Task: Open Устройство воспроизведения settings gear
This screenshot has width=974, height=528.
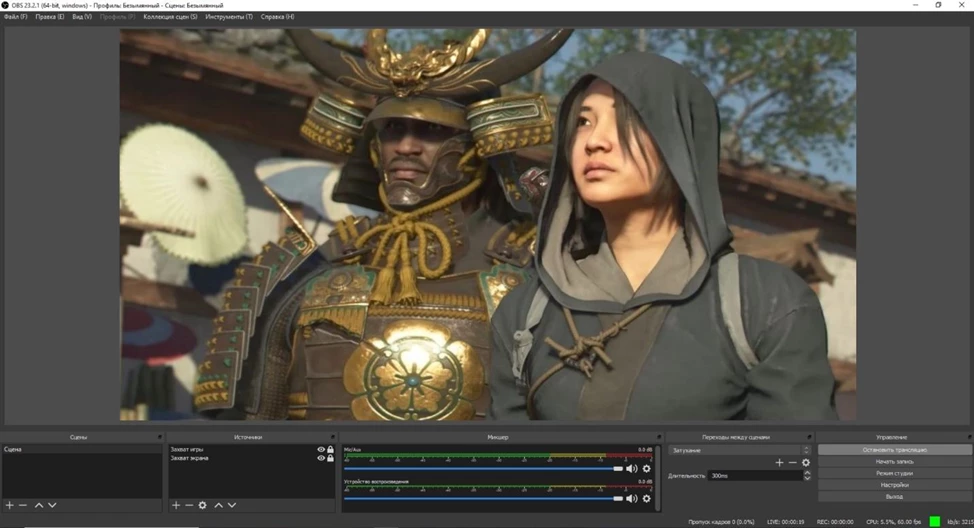Action: (x=647, y=498)
